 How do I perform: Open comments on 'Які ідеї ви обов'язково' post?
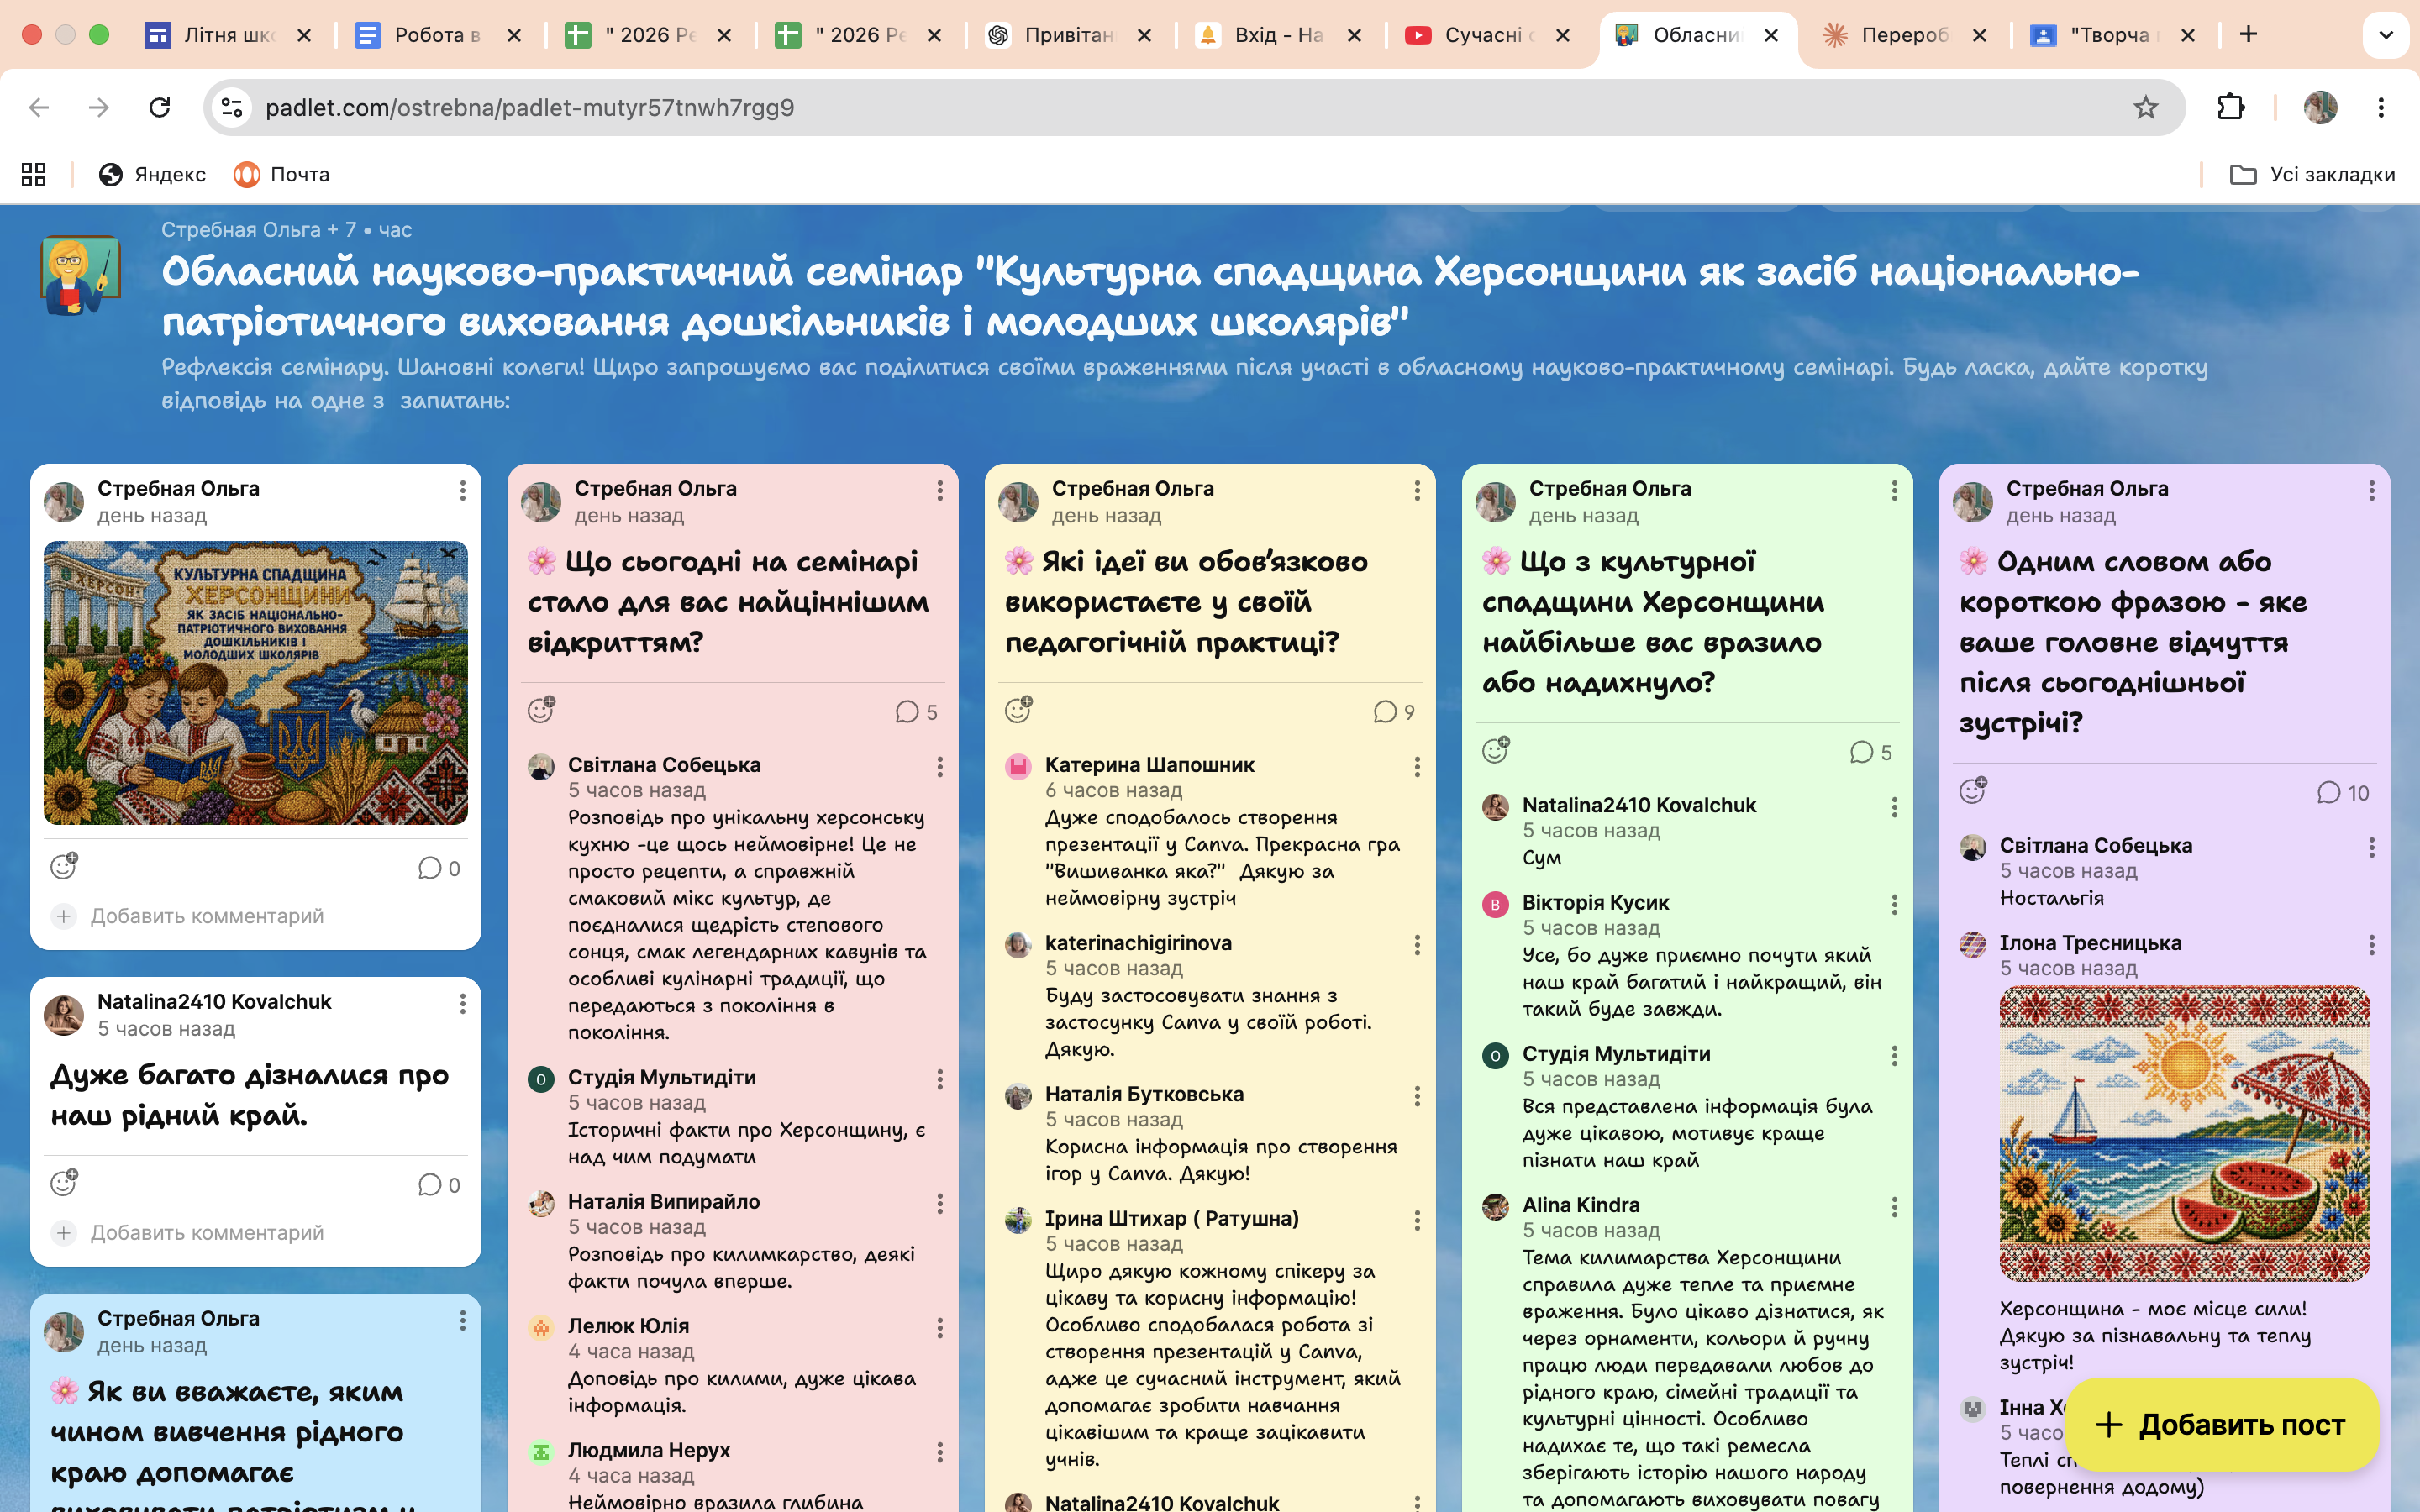tap(1394, 712)
